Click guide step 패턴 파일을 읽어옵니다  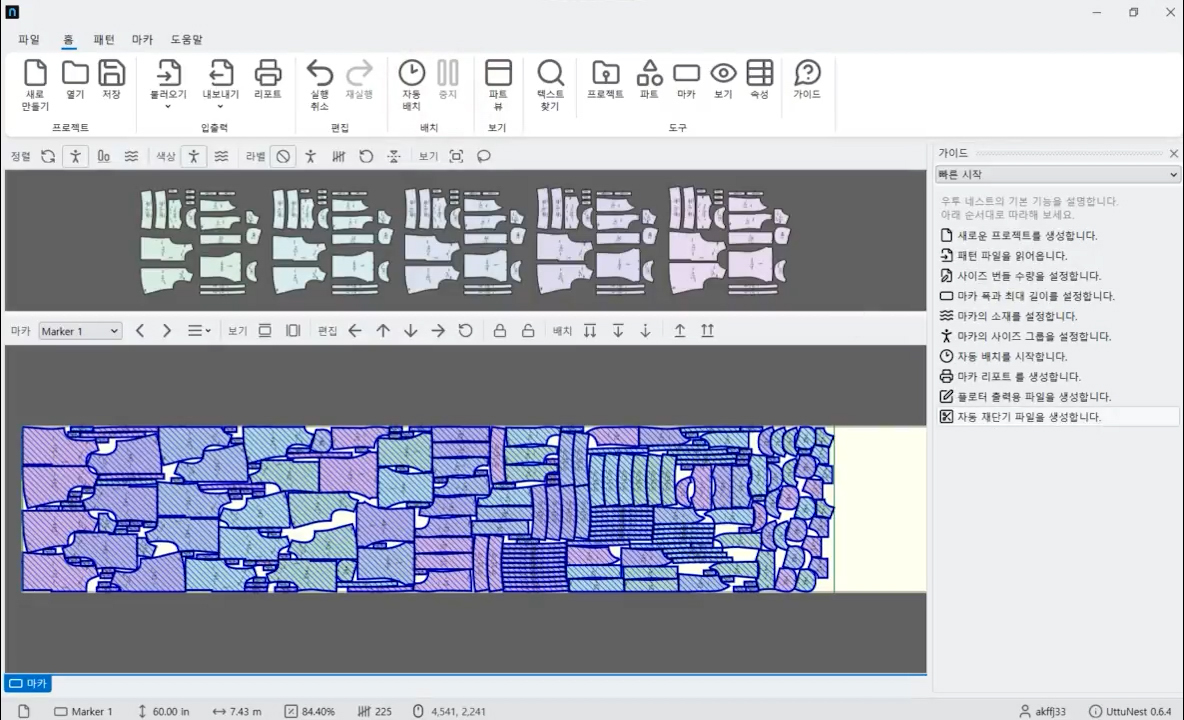pos(1012,256)
